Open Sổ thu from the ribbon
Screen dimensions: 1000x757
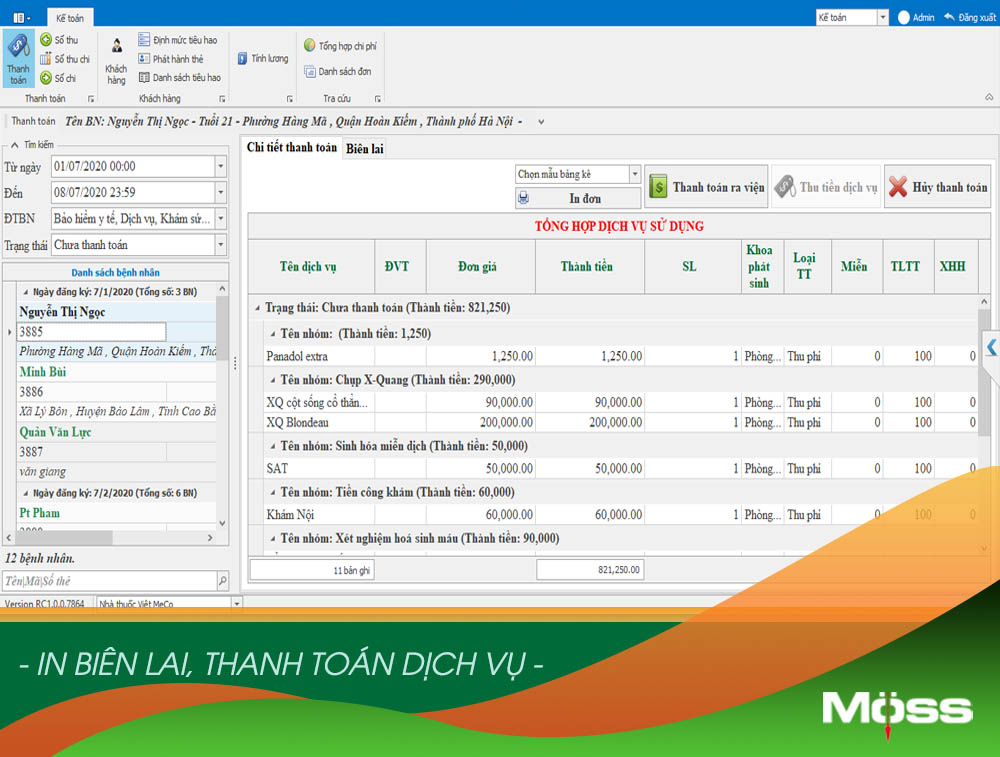pos(59,40)
